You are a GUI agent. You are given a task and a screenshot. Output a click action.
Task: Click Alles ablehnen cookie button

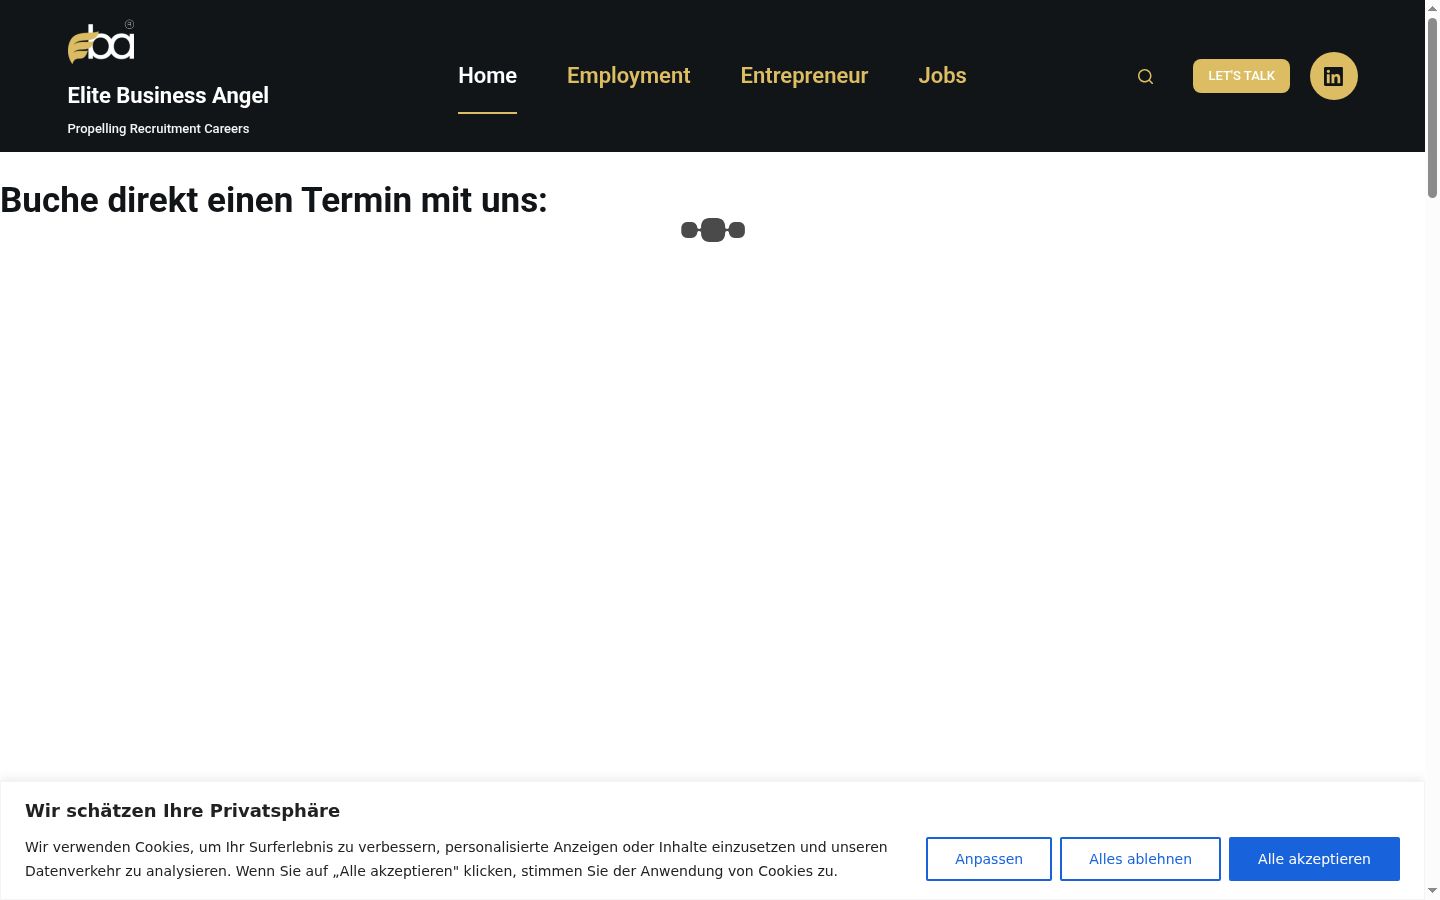1140,859
